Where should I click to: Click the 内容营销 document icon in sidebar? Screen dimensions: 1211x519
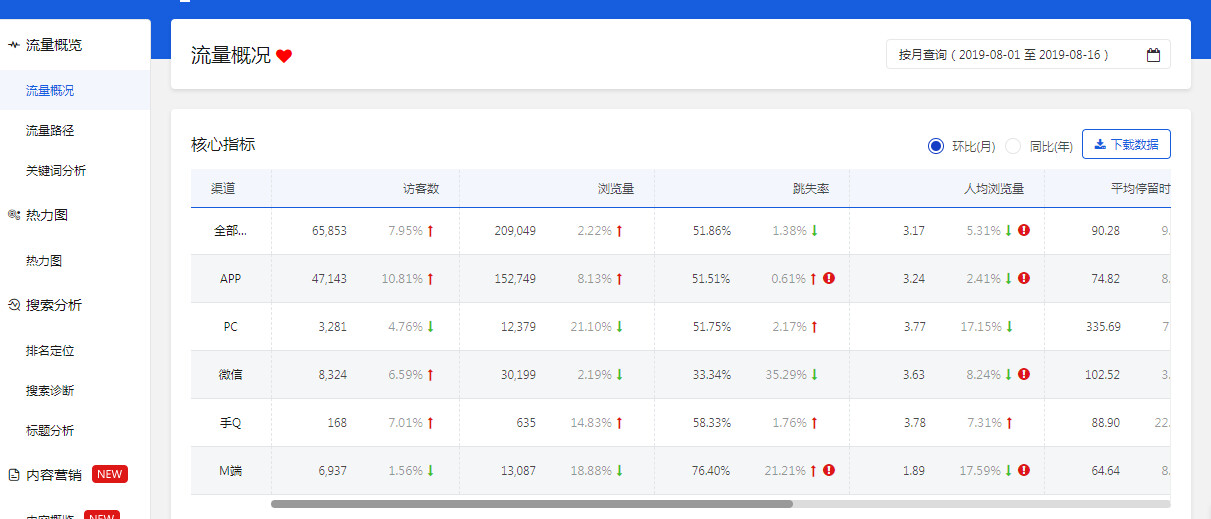[x=14, y=475]
